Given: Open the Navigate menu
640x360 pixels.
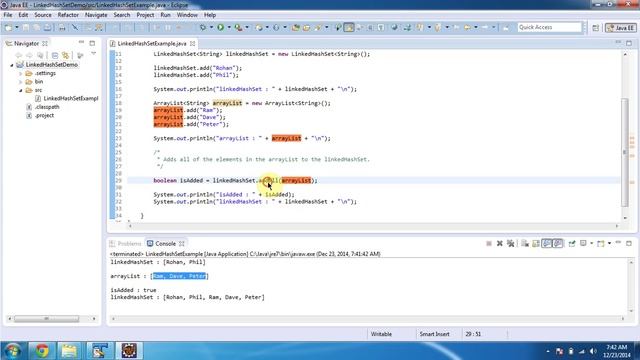Looking at the screenshot, I should (96, 15).
